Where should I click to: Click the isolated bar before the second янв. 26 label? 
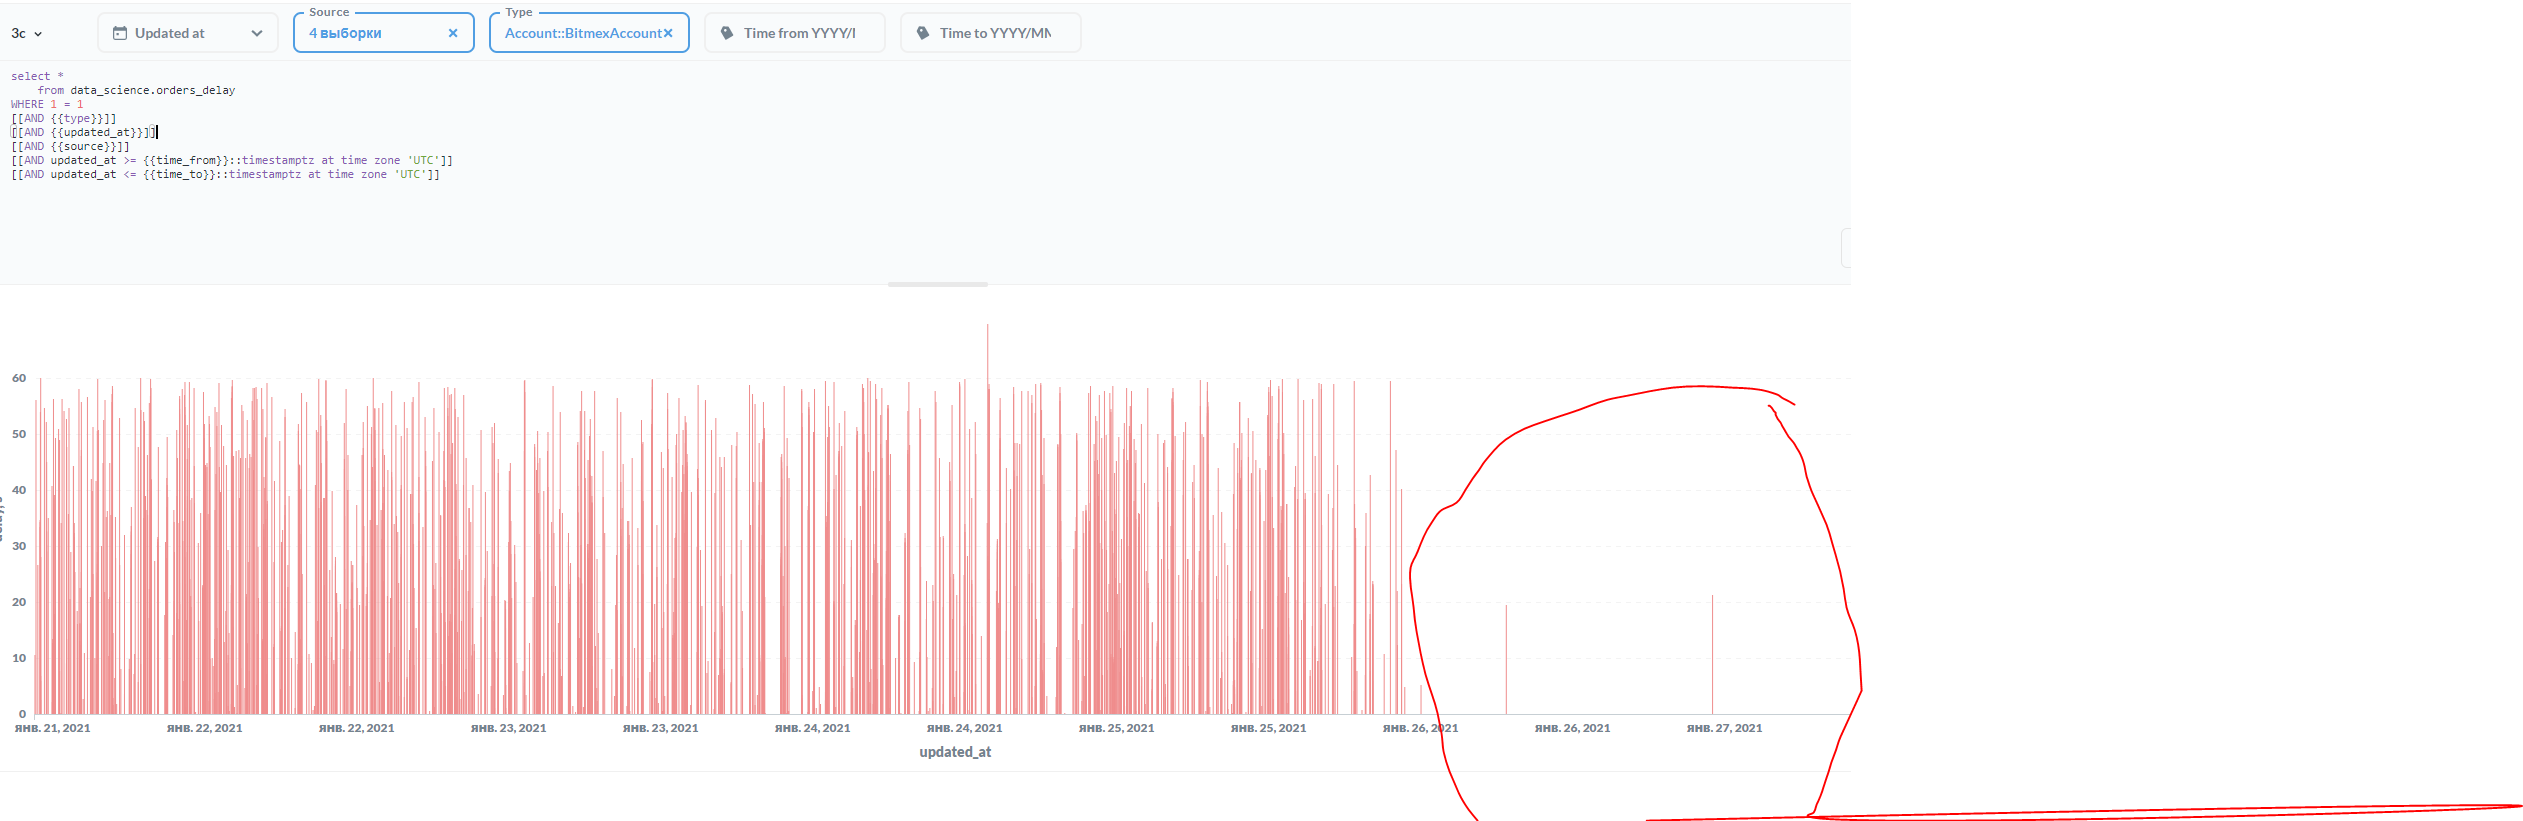(1506, 660)
